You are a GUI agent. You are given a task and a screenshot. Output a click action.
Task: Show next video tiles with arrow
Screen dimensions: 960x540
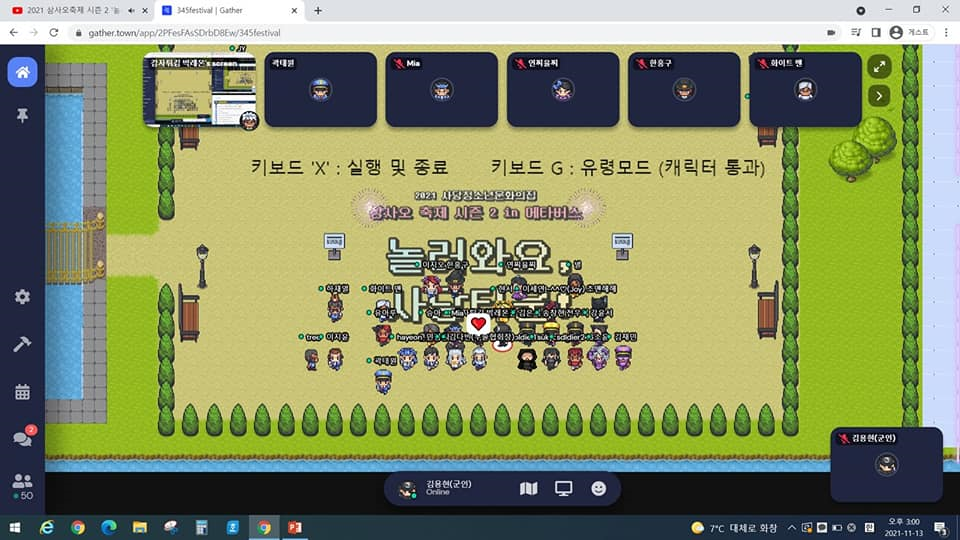tap(879, 96)
